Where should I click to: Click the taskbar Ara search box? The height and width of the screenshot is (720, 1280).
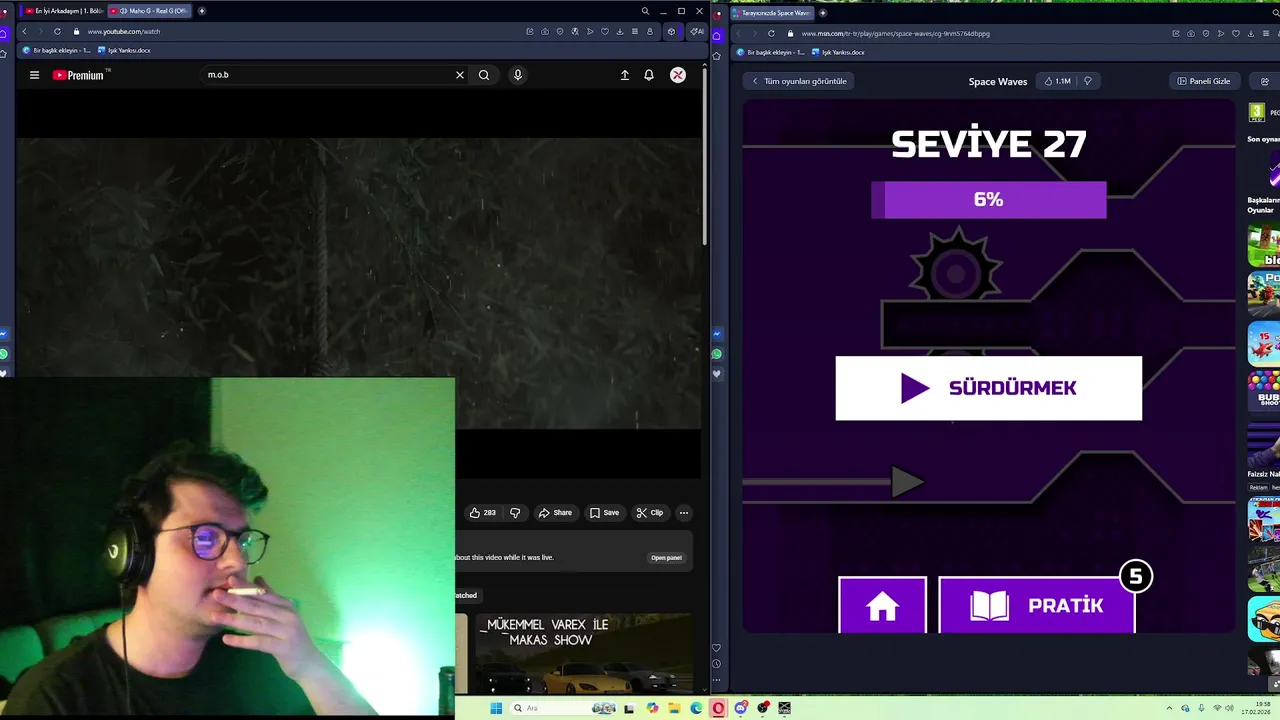click(565, 708)
